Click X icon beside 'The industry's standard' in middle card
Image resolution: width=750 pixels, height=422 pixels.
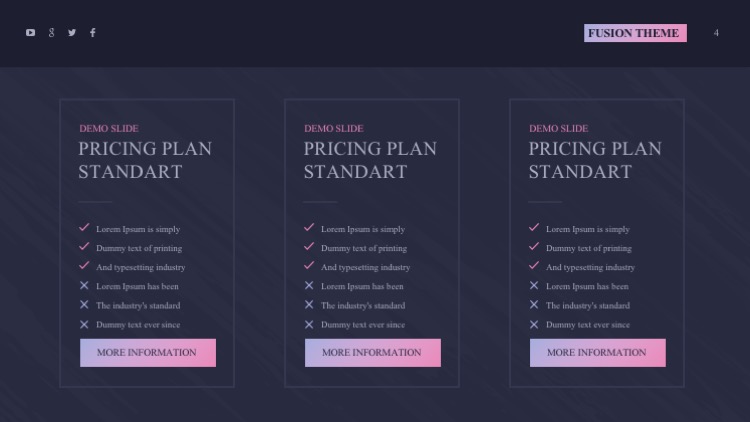309,305
